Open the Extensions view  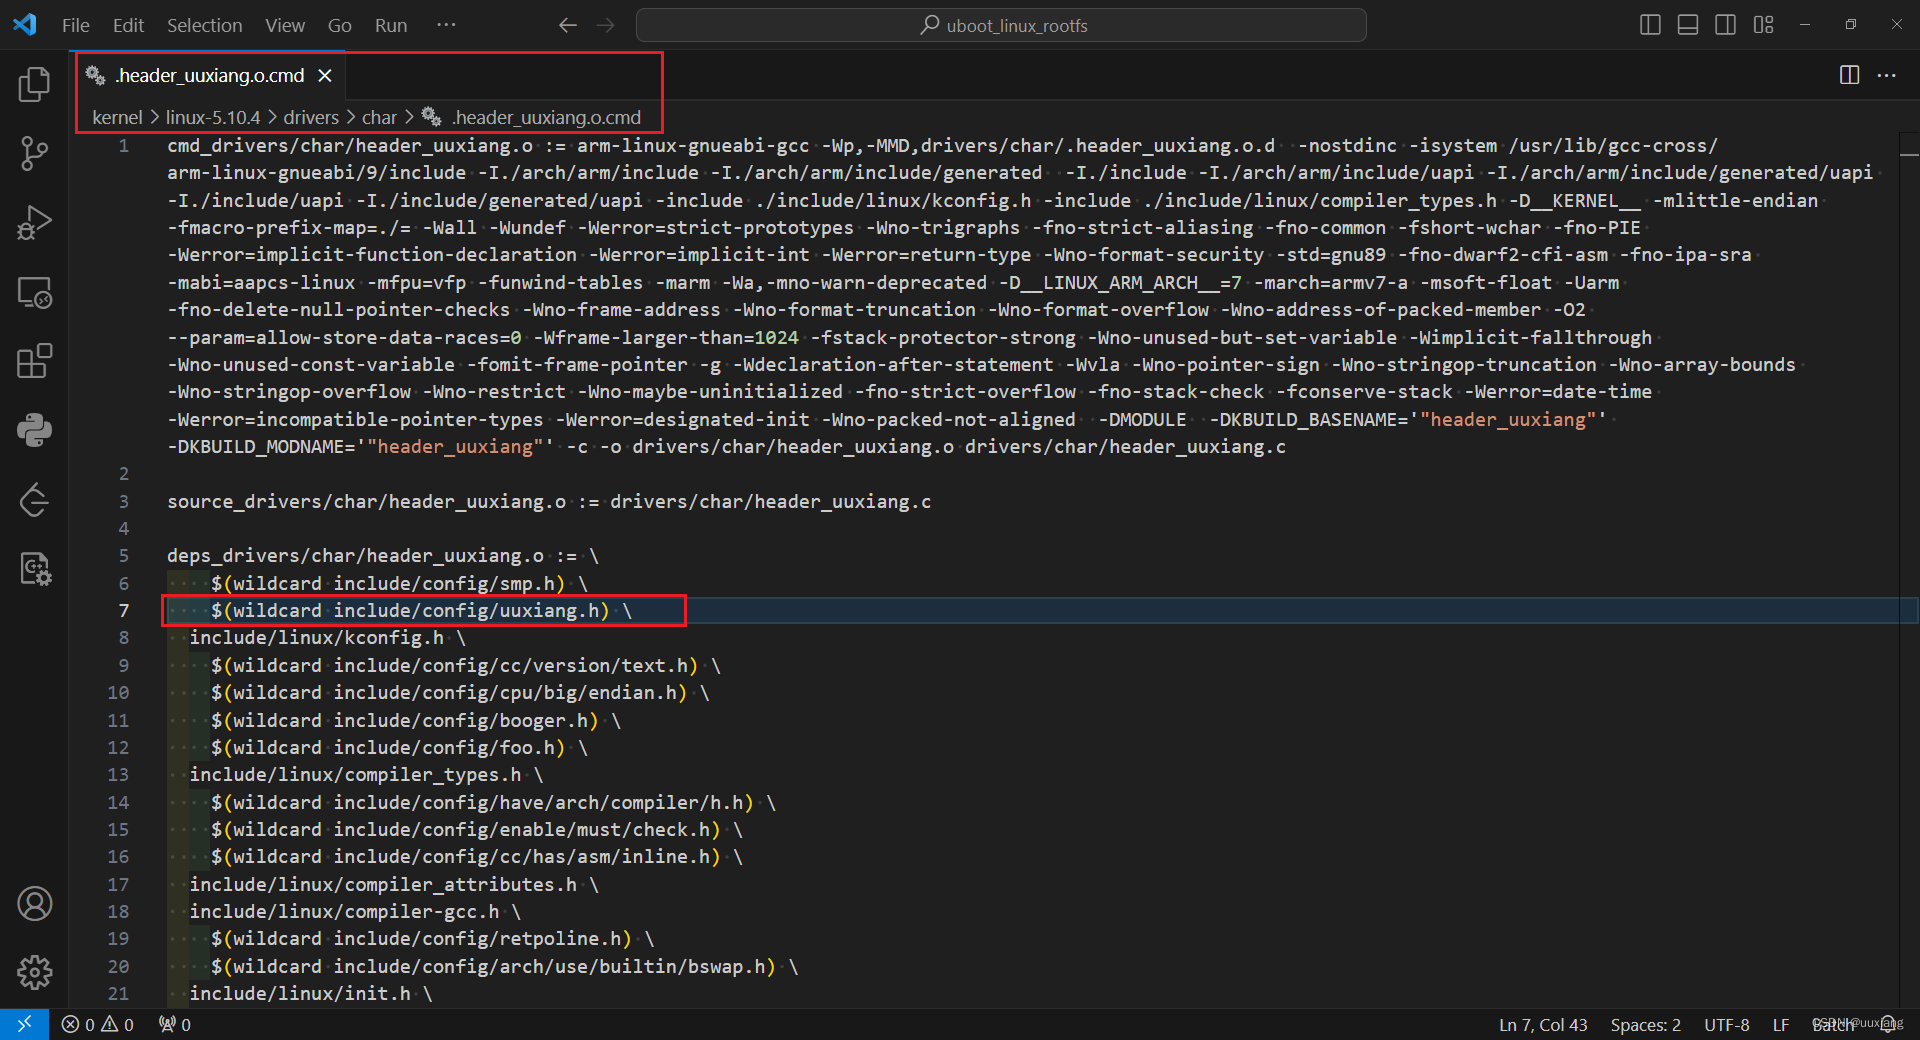pyautogui.click(x=34, y=361)
